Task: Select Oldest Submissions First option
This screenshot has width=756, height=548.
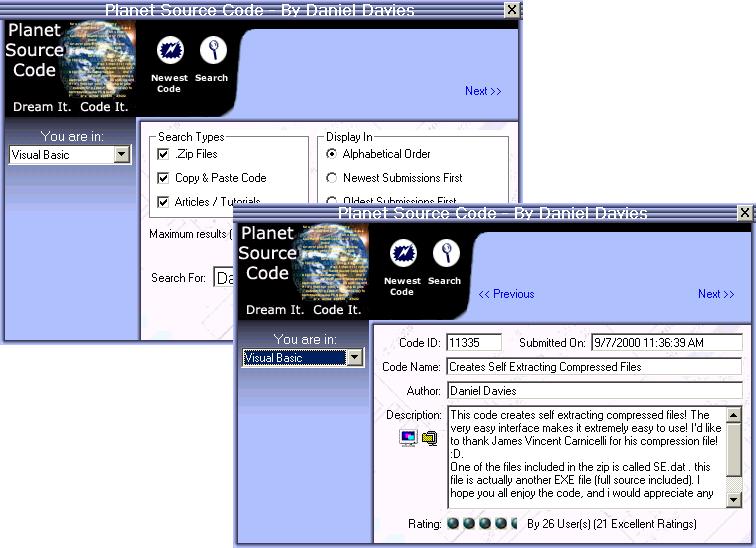Action: (331, 200)
